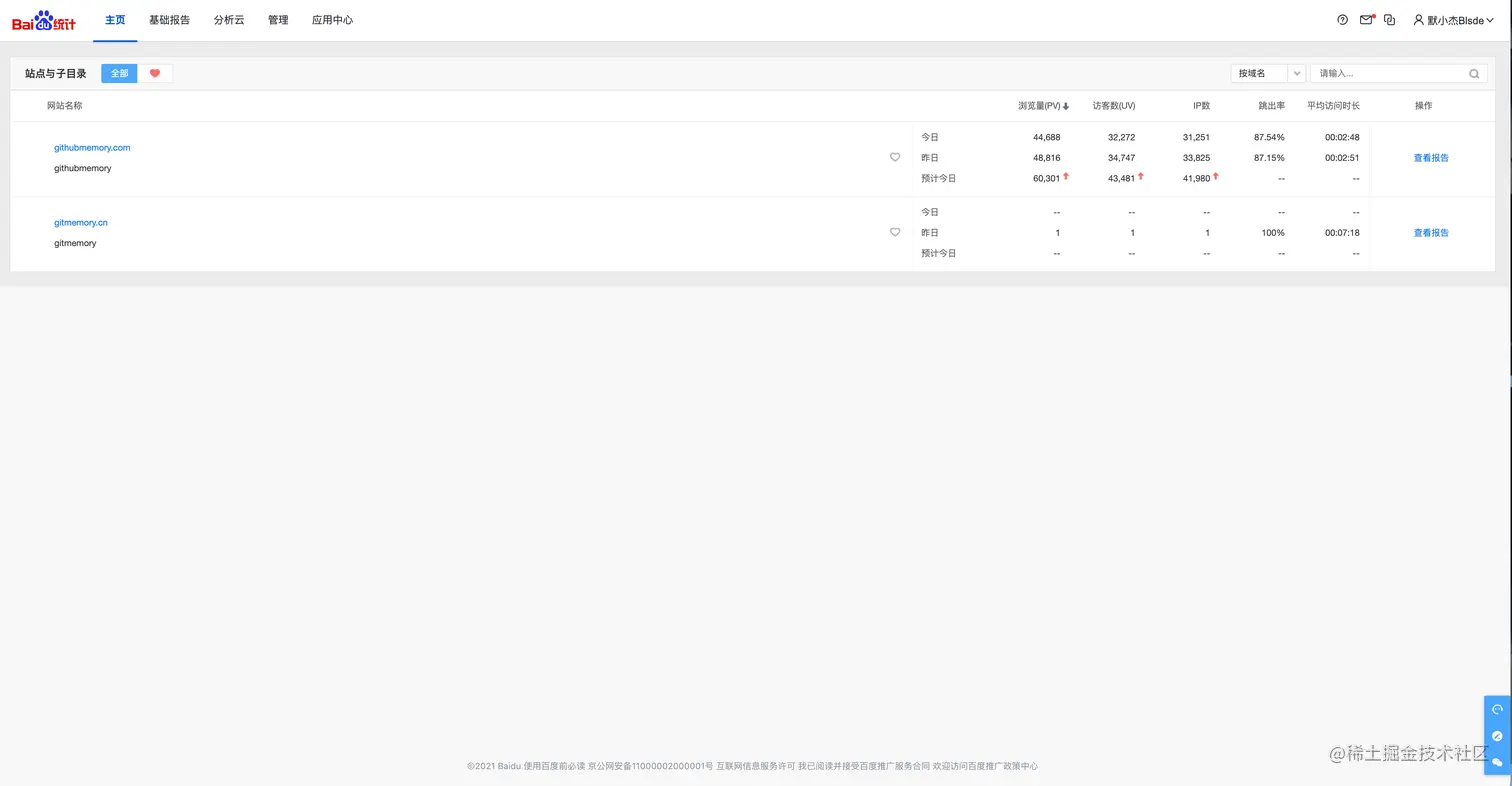The image size is (1512, 786).
Task: Click yesterday's UV value 34,747
Action: pos(1121,158)
